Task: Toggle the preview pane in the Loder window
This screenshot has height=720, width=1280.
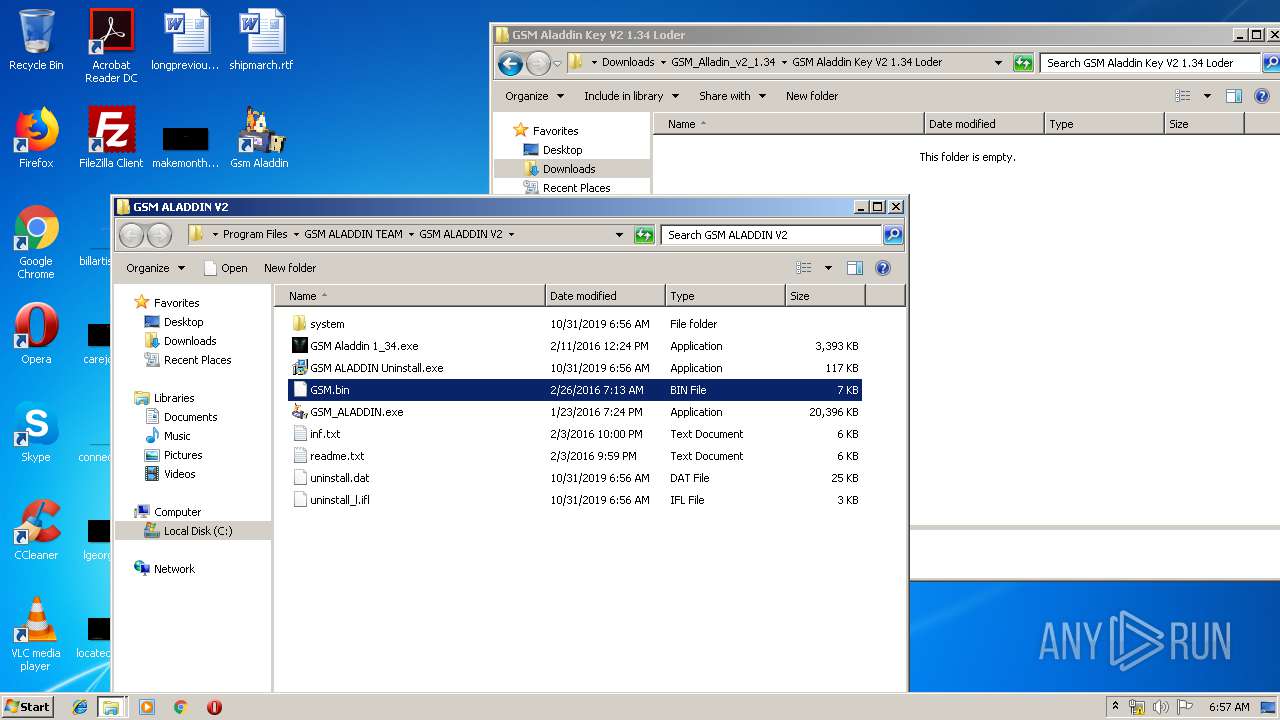Action: [1234, 96]
